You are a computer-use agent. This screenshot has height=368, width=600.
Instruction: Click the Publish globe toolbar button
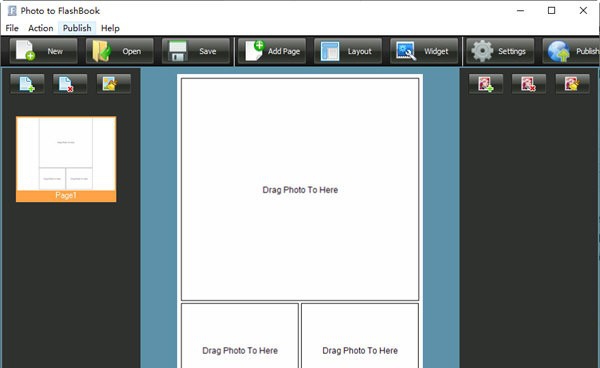click(x=571, y=51)
